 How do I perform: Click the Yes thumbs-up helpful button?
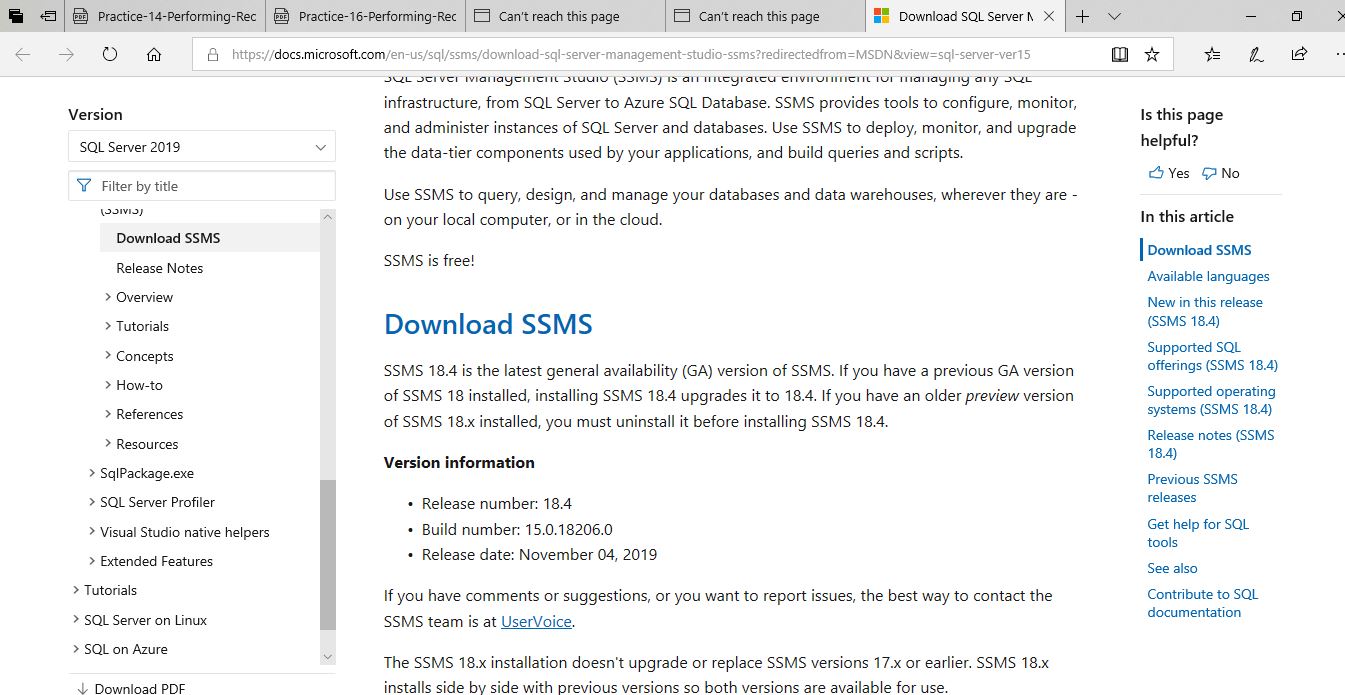(1169, 173)
